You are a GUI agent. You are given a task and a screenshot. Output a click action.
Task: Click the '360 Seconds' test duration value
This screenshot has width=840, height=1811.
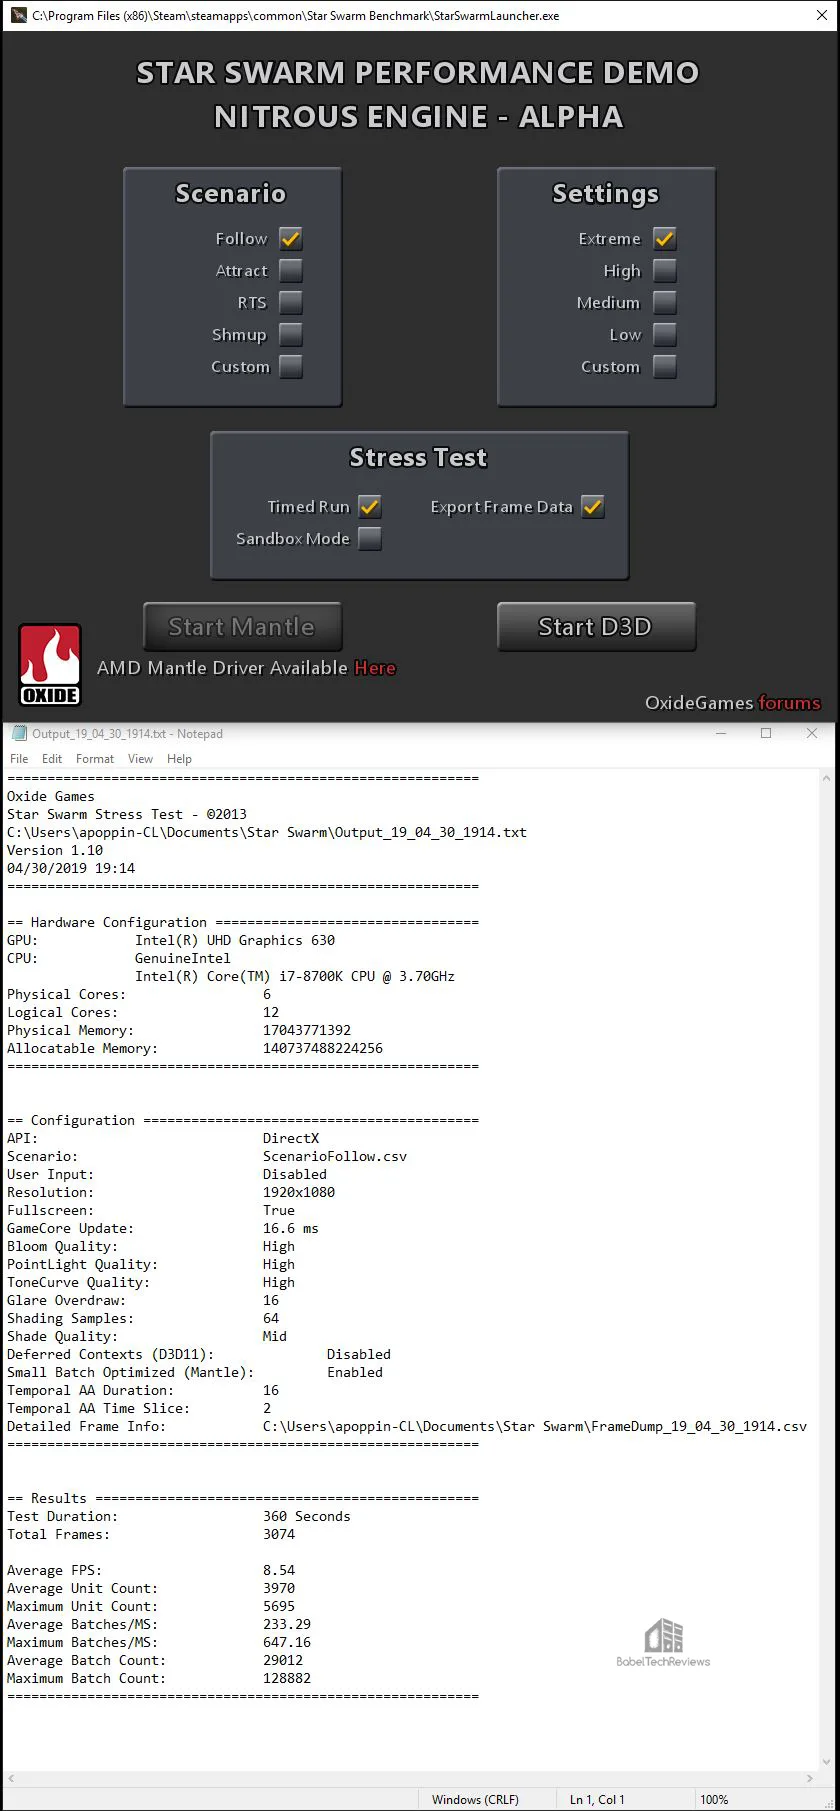[x=307, y=1516]
